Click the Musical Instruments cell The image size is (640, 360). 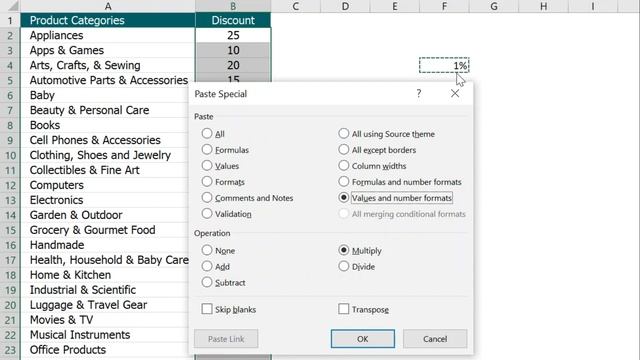[105, 335]
